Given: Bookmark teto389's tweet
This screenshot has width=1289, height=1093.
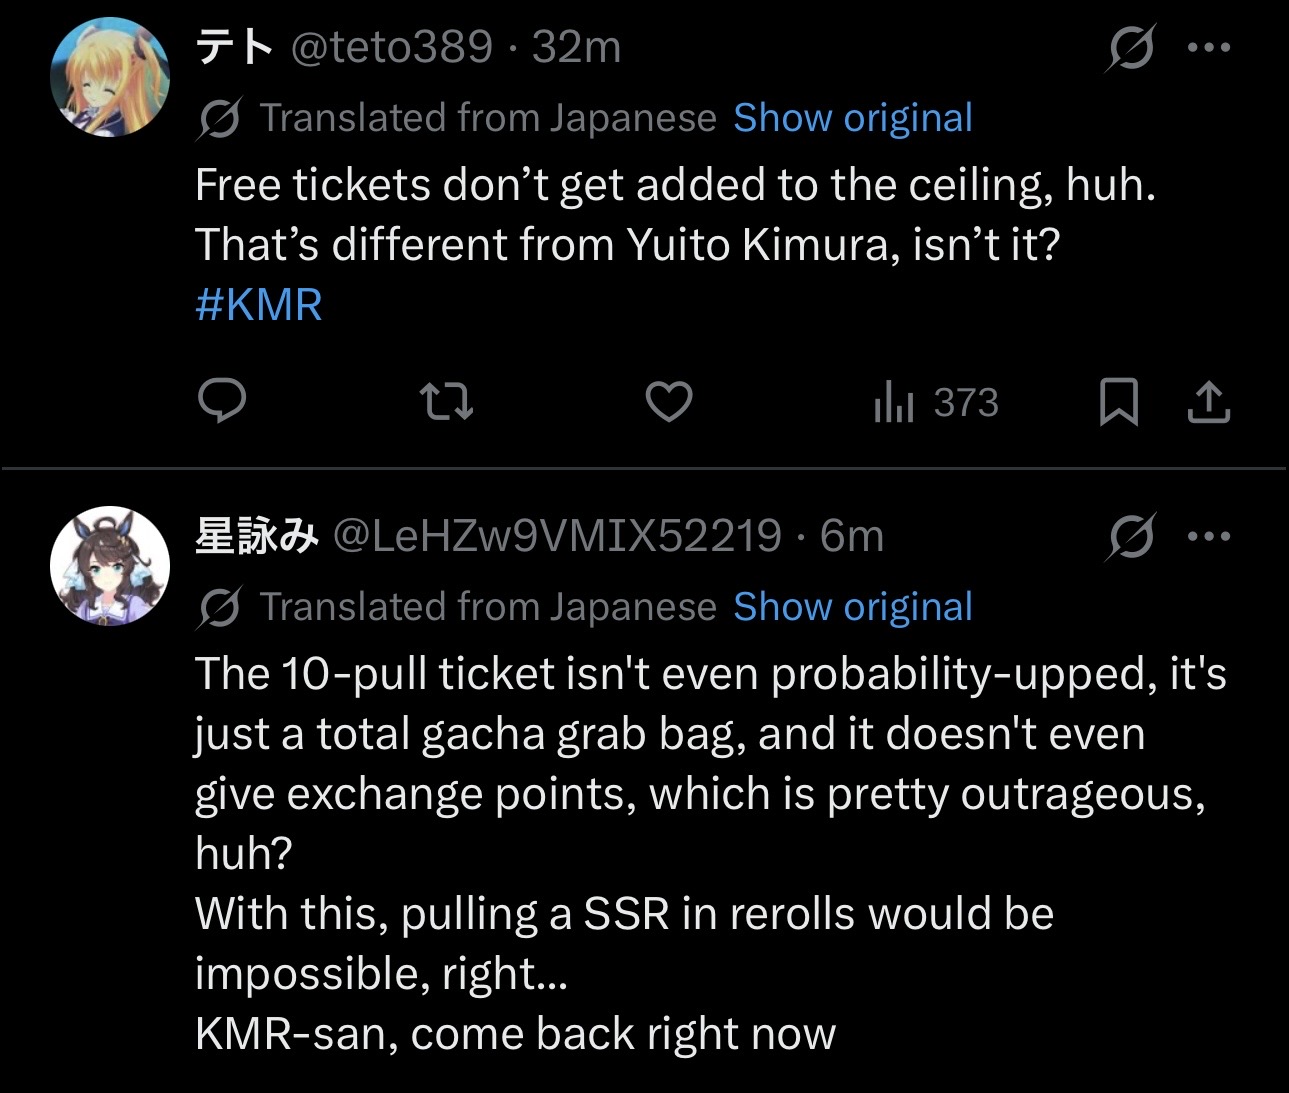Looking at the screenshot, I should 1118,402.
